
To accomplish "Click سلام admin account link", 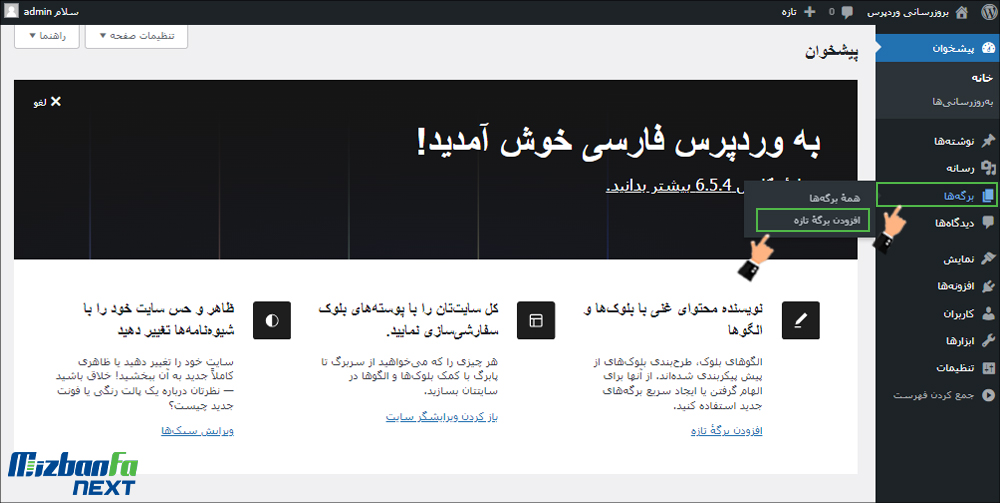I will coord(51,12).
